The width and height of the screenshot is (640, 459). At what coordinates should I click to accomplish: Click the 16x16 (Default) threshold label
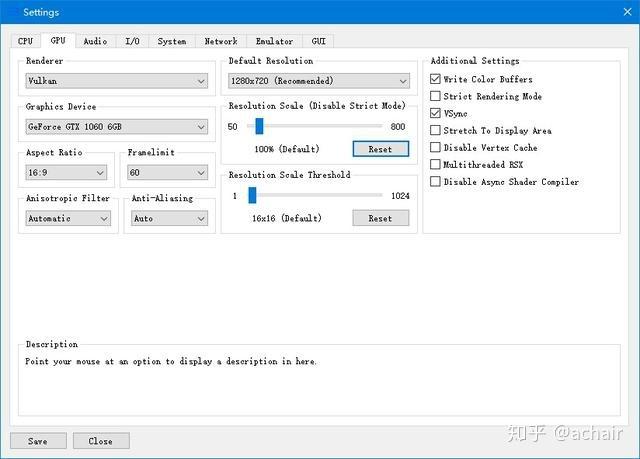coord(287,218)
